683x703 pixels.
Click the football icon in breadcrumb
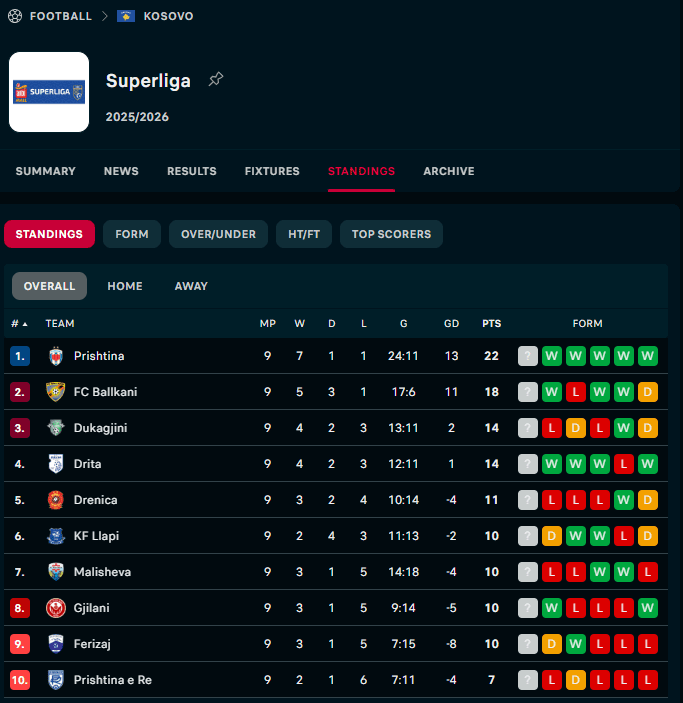coord(14,16)
